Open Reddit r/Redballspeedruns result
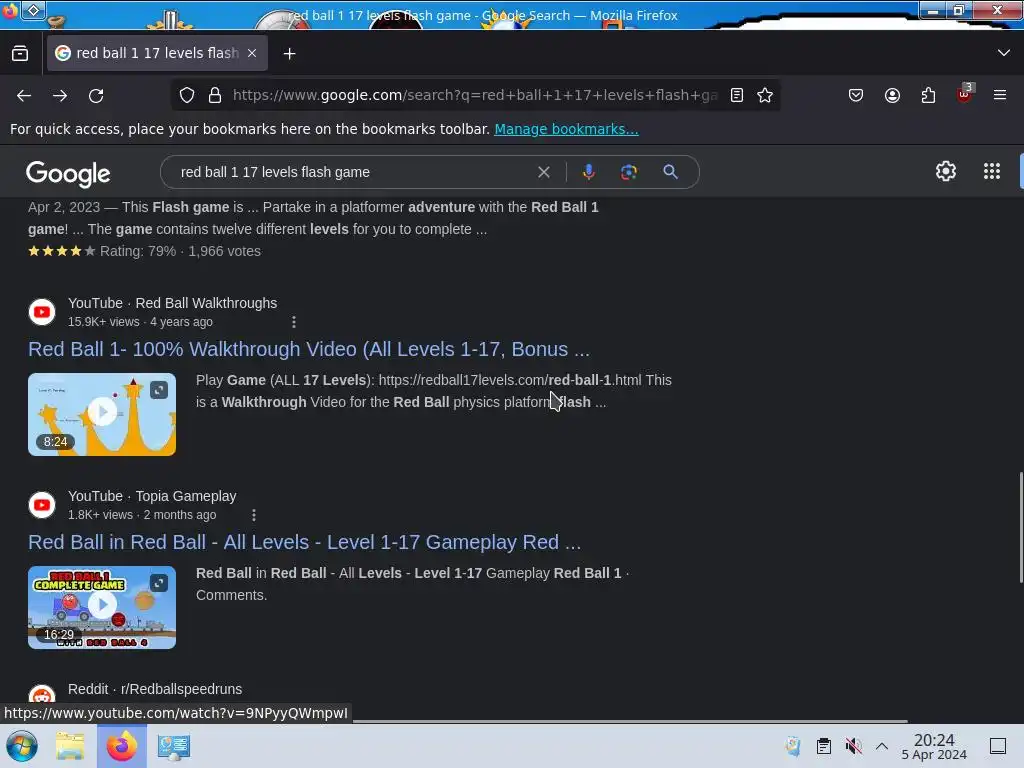This screenshot has width=1024, height=768. pos(155,689)
